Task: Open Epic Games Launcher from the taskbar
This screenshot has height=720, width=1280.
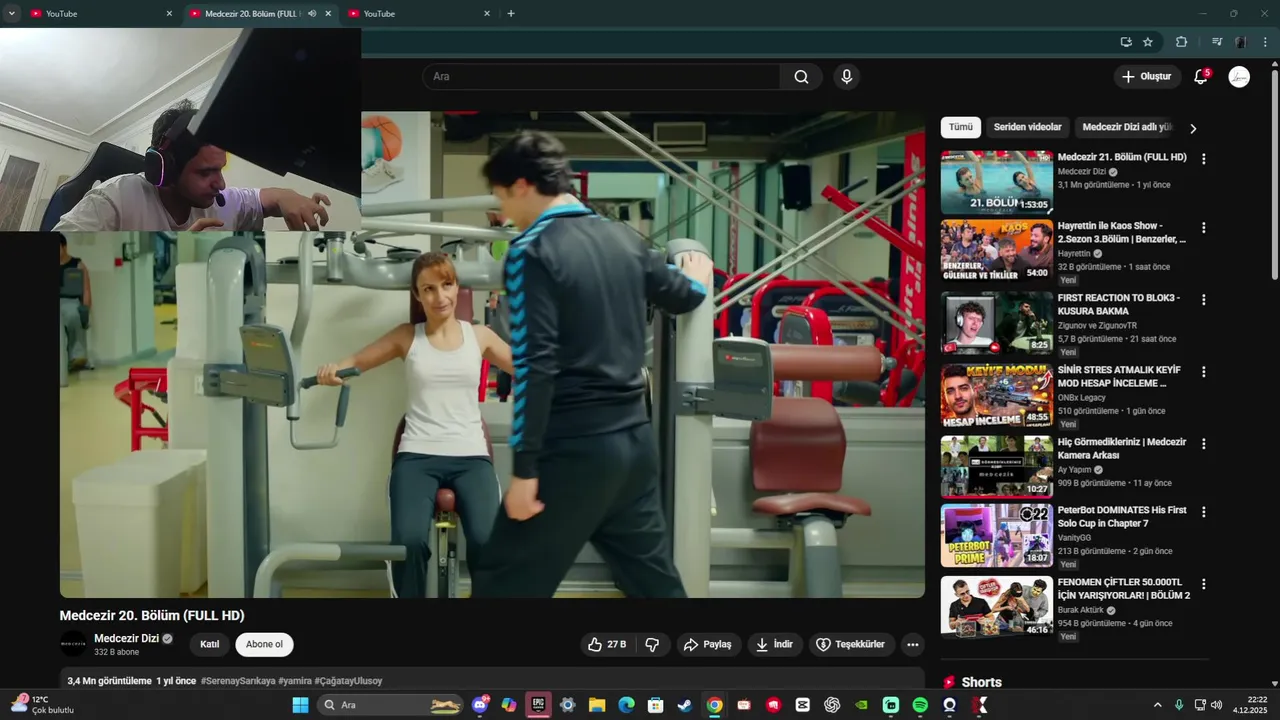Action: pos(538,705)
